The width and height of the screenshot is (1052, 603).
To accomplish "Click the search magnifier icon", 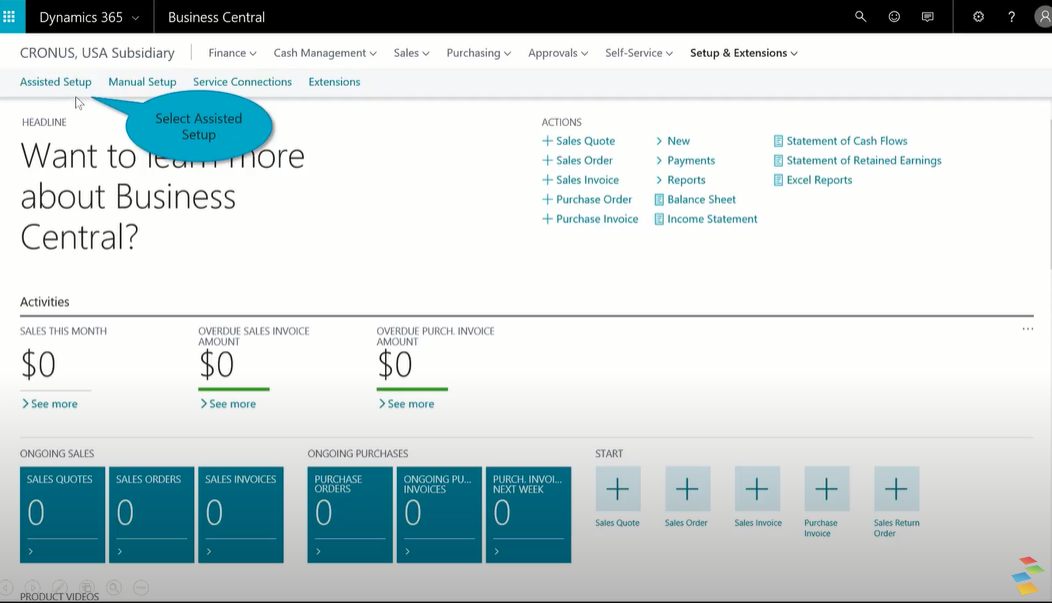I will click(x=860, y=17).
